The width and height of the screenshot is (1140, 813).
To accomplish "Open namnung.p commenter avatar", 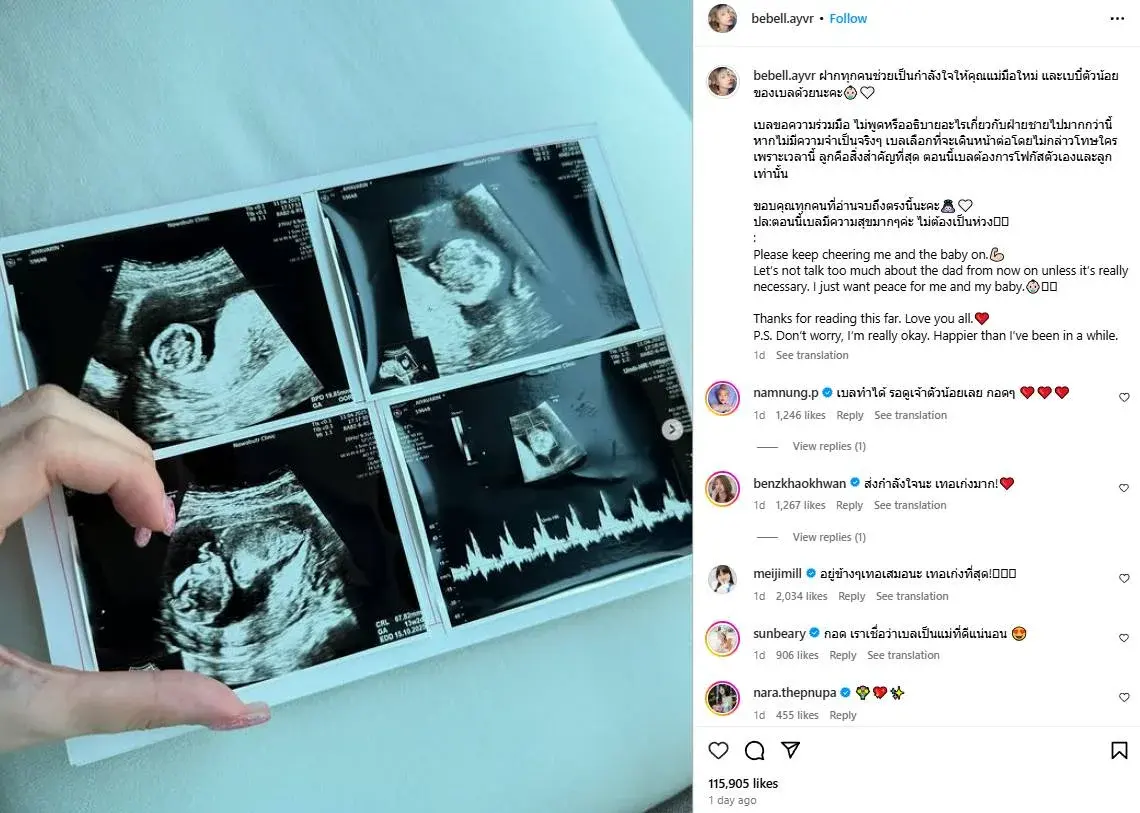I will click(723, 398).
